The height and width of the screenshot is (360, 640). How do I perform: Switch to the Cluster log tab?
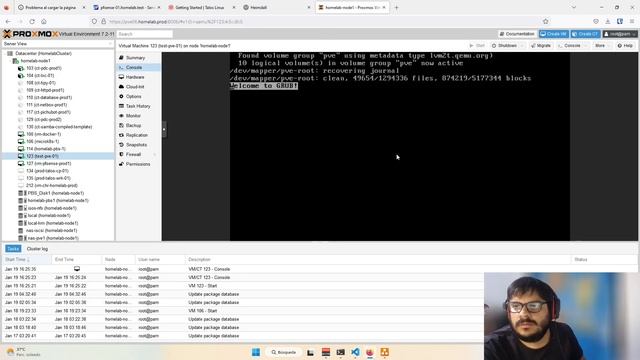pos(37,249)
